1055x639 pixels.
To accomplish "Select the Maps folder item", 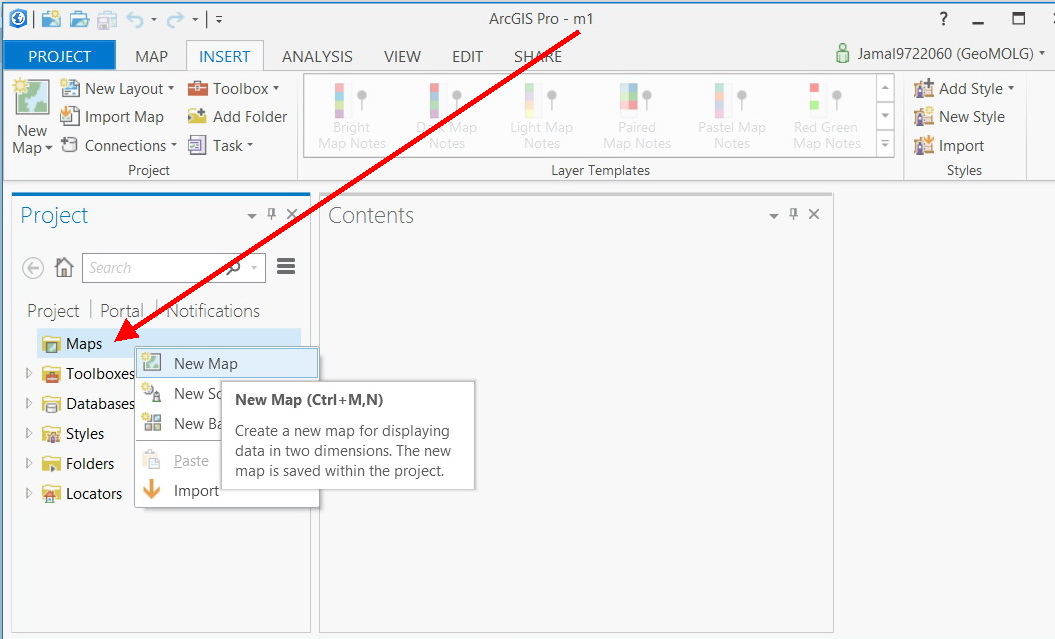I will pyautogui.click(x=168, y=344).
